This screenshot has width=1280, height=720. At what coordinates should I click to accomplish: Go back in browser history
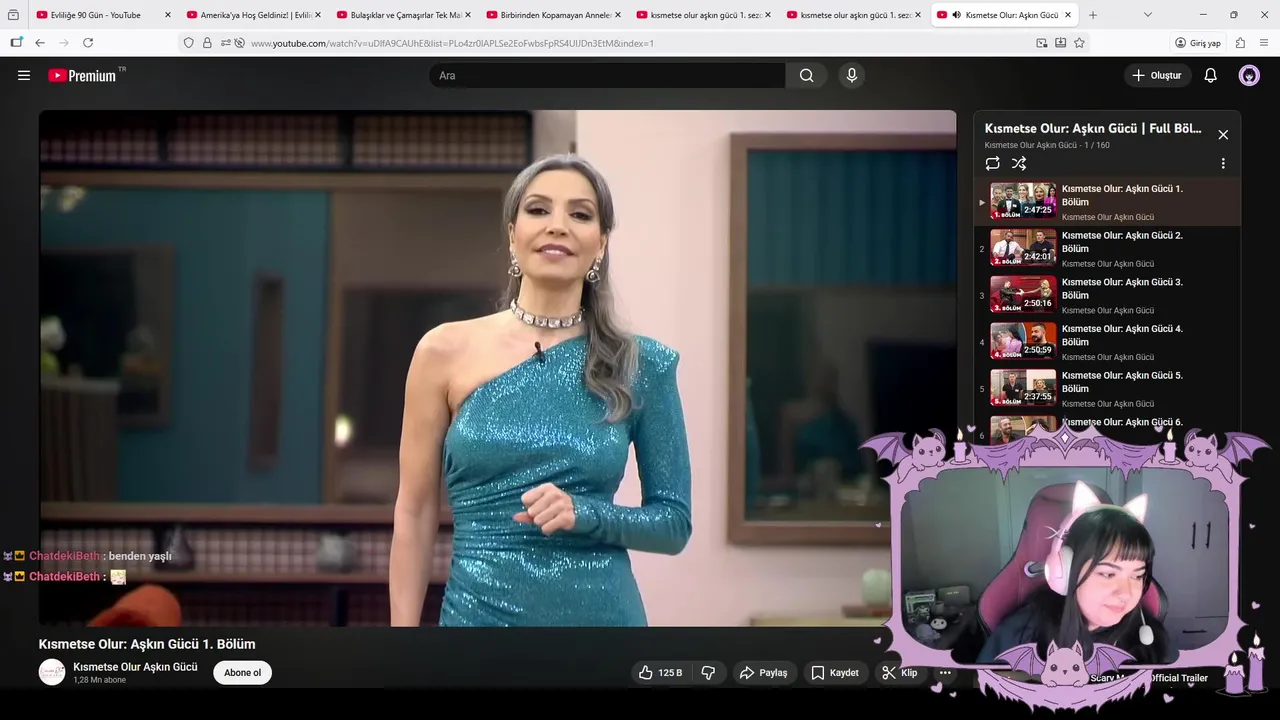point(40,43)
